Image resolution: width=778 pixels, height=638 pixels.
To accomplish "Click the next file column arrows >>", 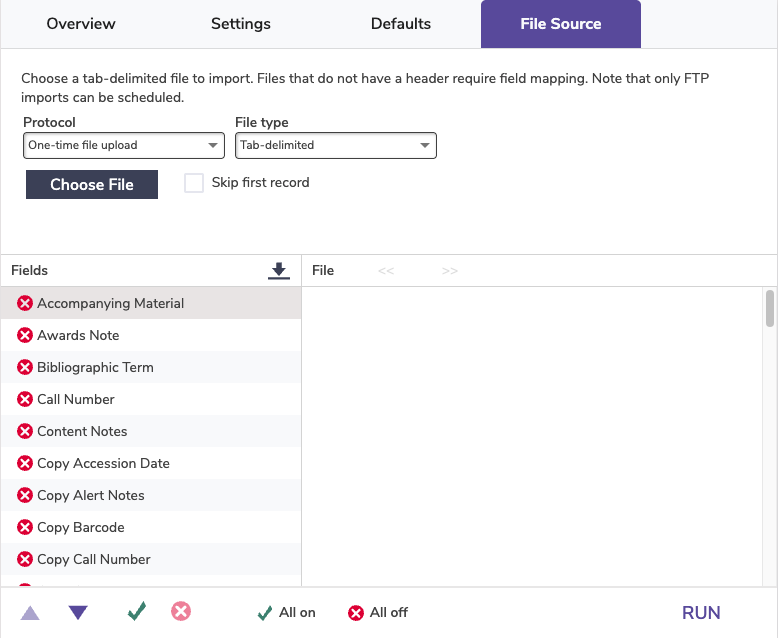I will click(x=450, y=271).
